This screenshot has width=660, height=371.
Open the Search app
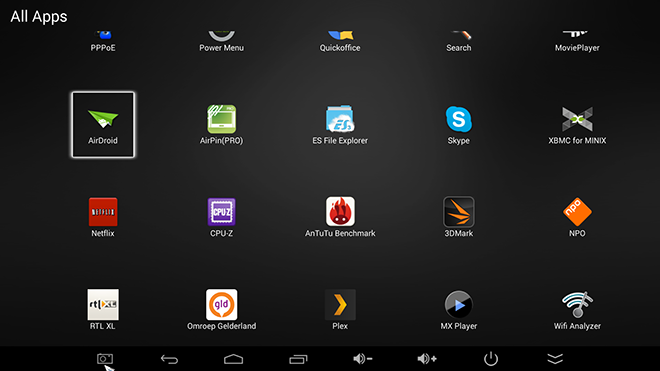pyautogui.click(x=458, y=42)
